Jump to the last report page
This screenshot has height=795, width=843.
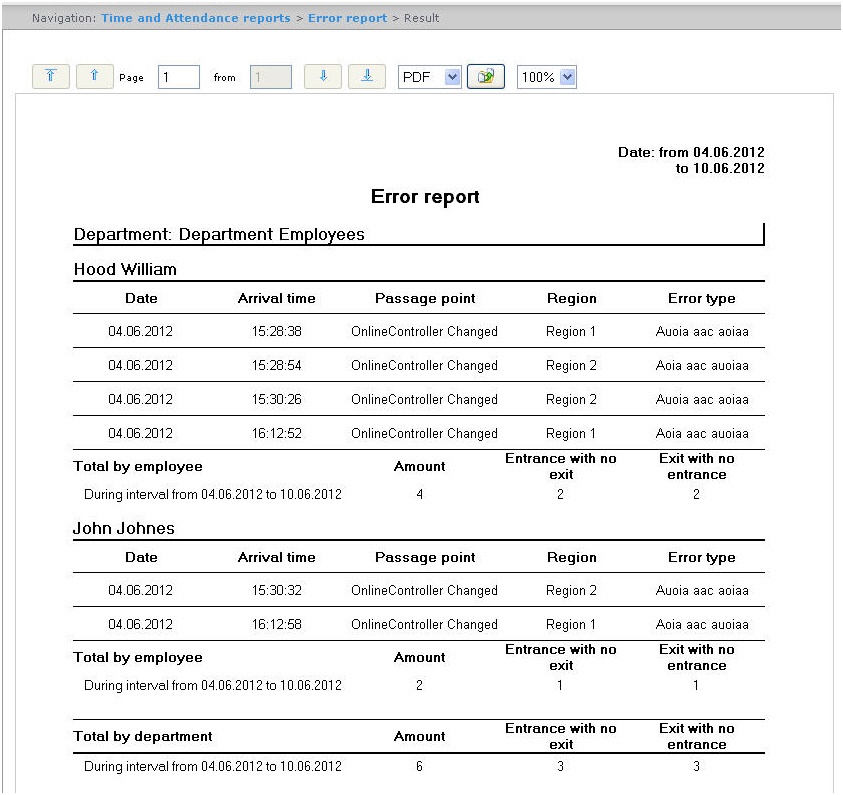[367, 77]
